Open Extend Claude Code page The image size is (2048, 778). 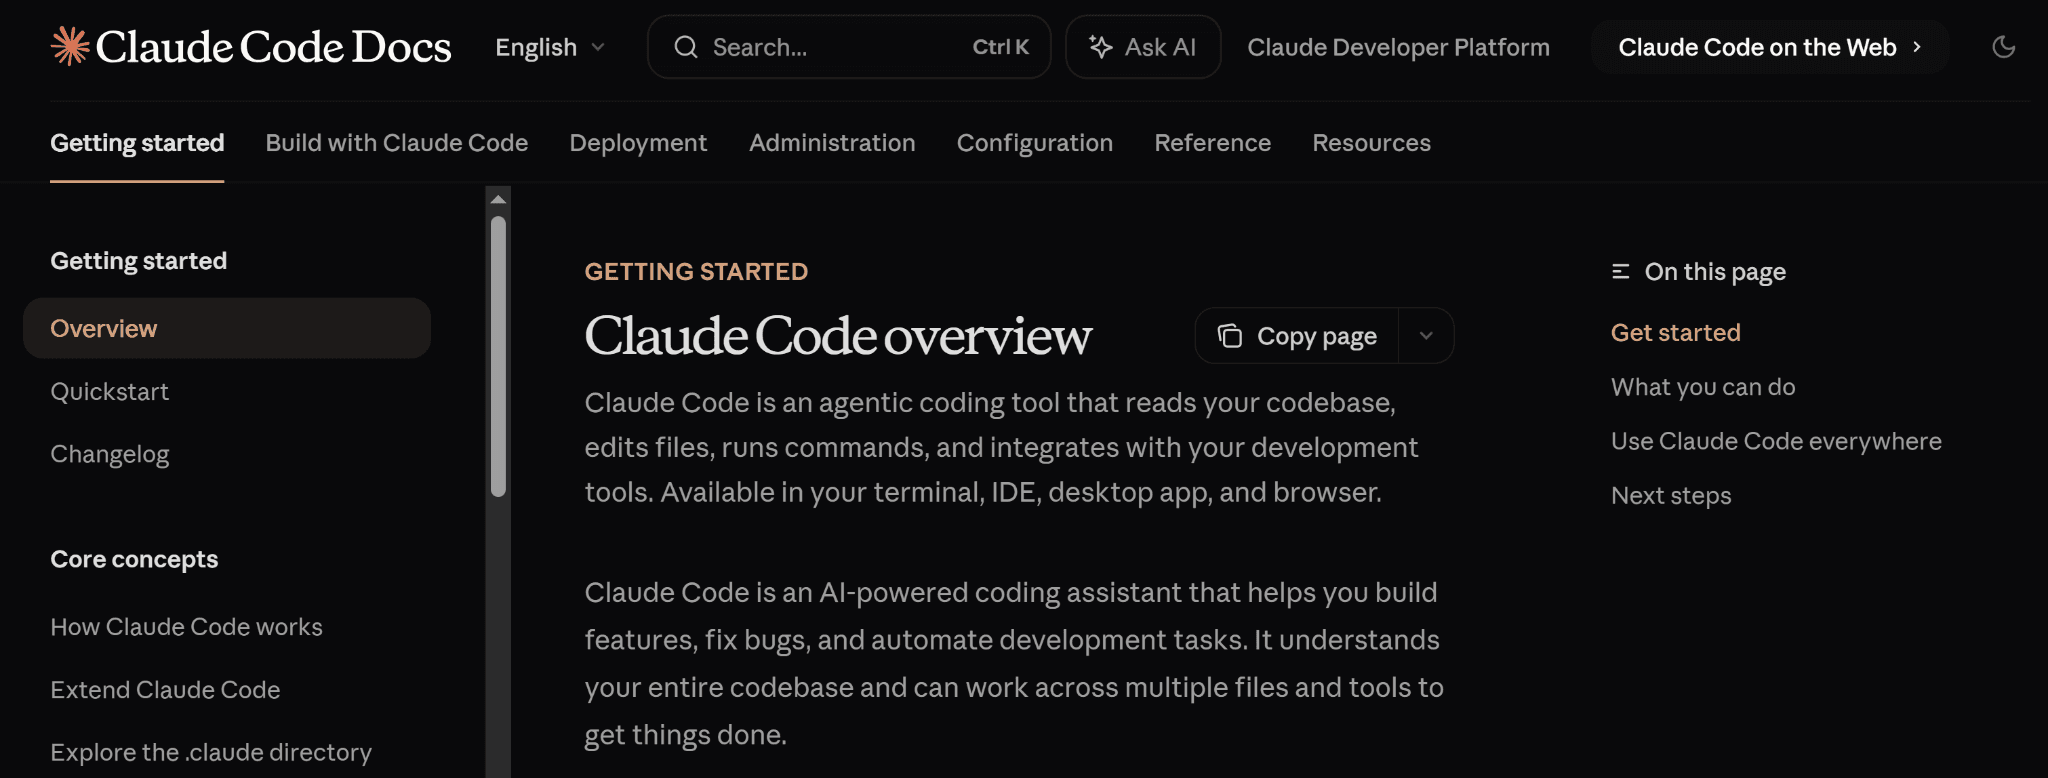click(165, 690)
